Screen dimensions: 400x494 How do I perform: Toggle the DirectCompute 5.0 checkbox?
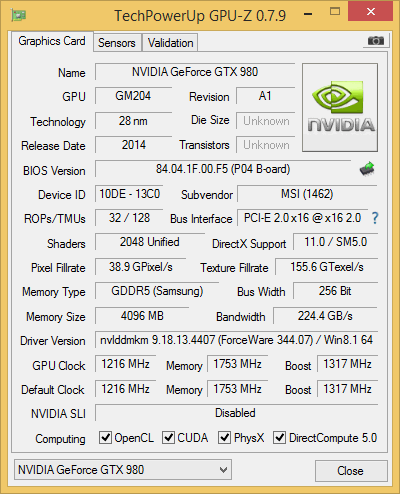[279, 437]
